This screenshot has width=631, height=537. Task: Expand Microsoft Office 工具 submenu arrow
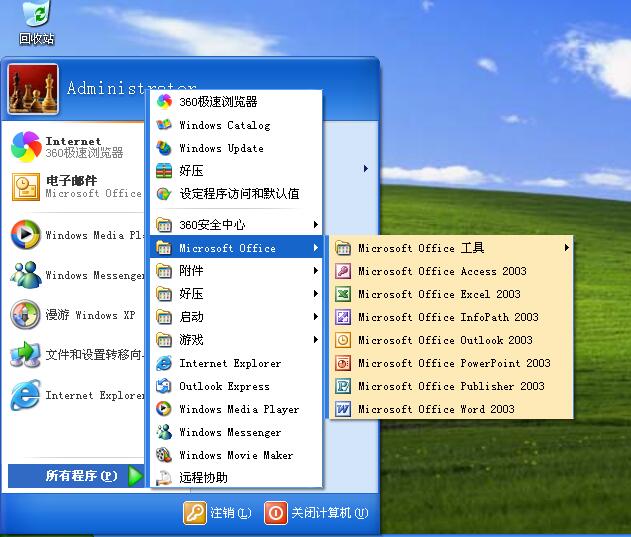click(x=567, y=248)
